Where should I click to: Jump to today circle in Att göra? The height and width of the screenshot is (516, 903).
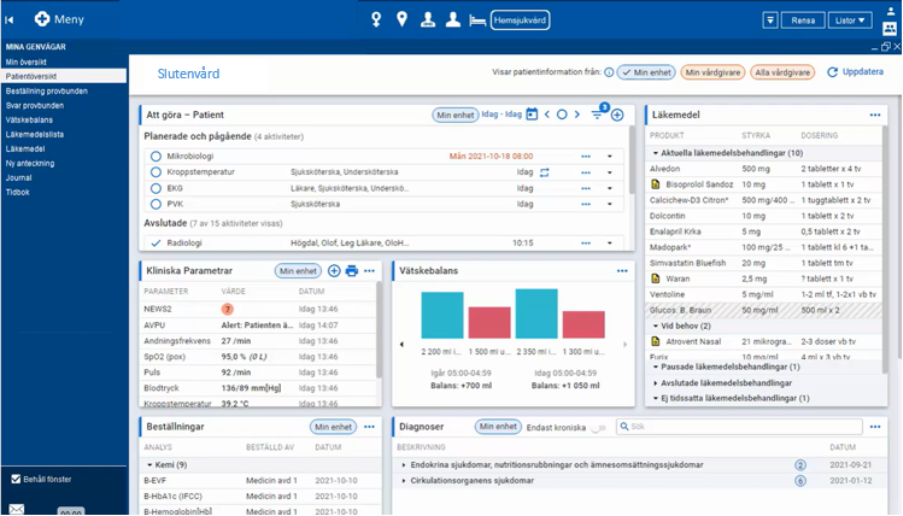coord(561,114)
